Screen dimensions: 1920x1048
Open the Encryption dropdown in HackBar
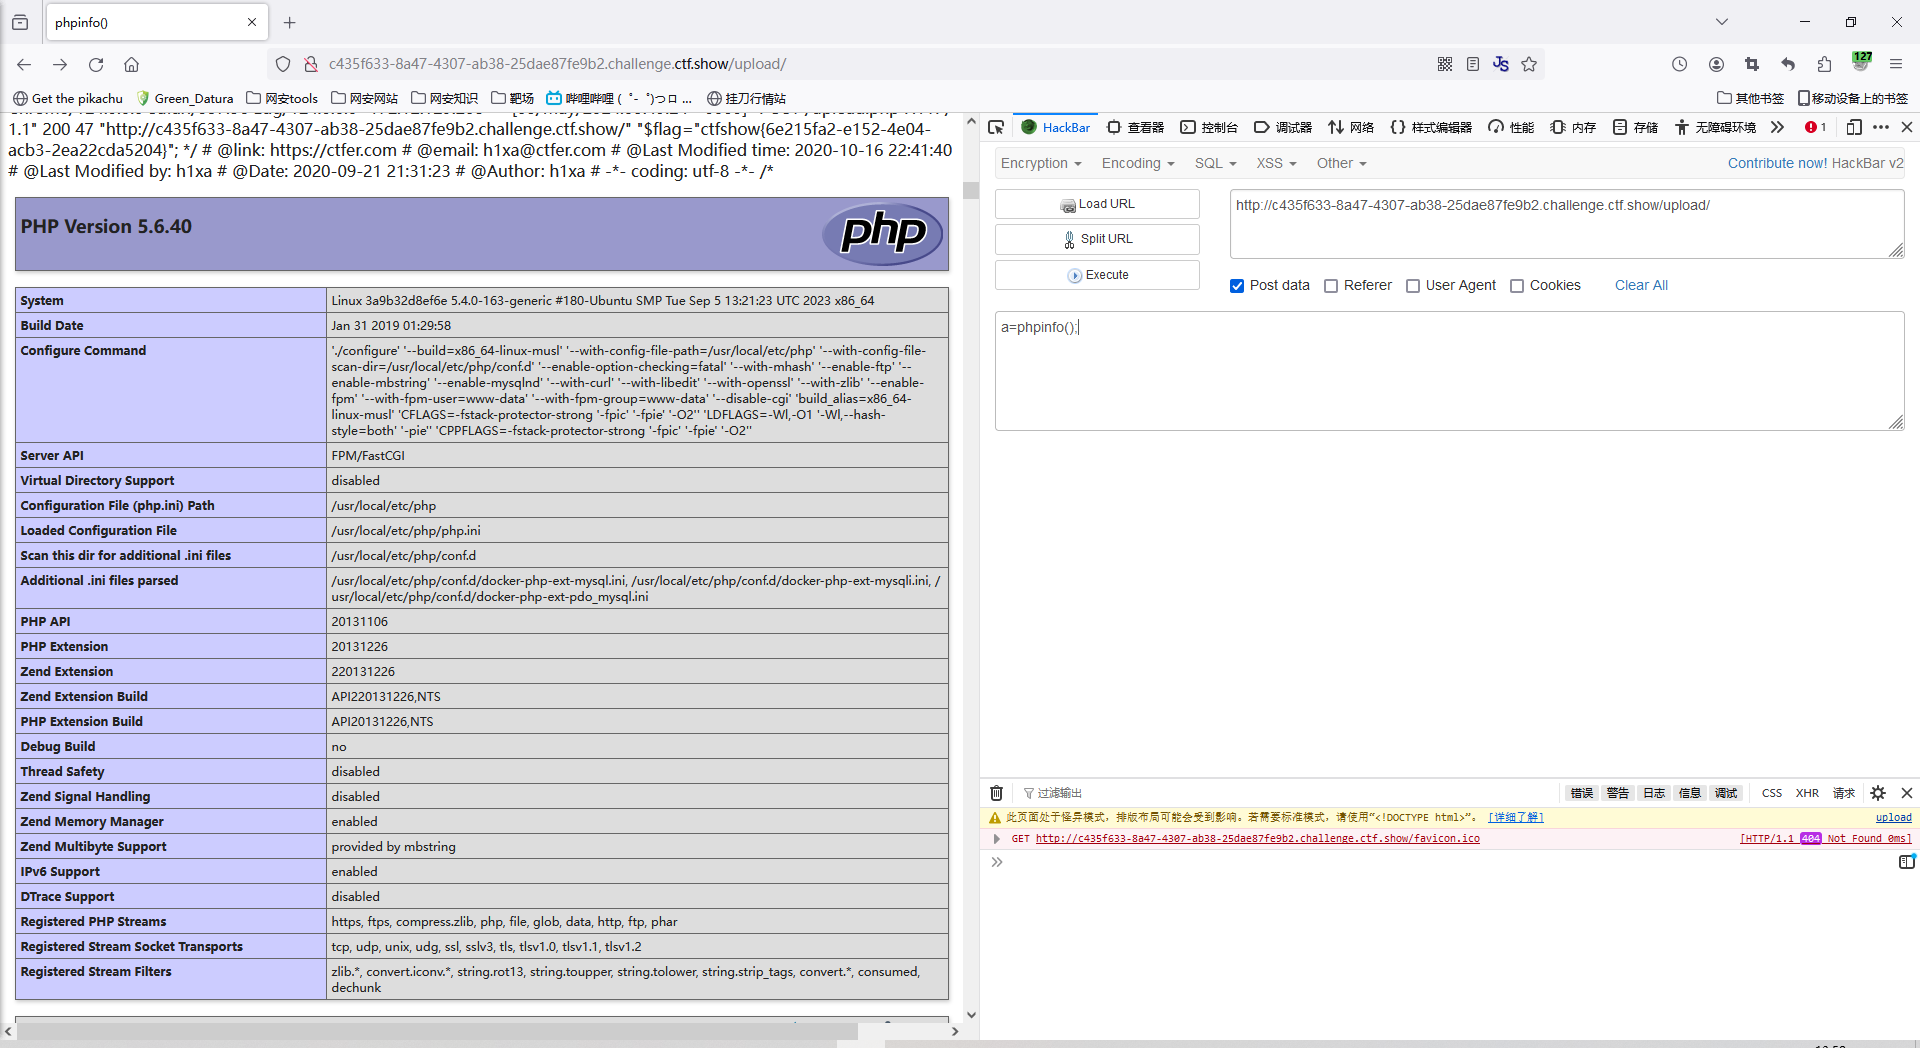pyautogui.click(x=1041, y=163)
